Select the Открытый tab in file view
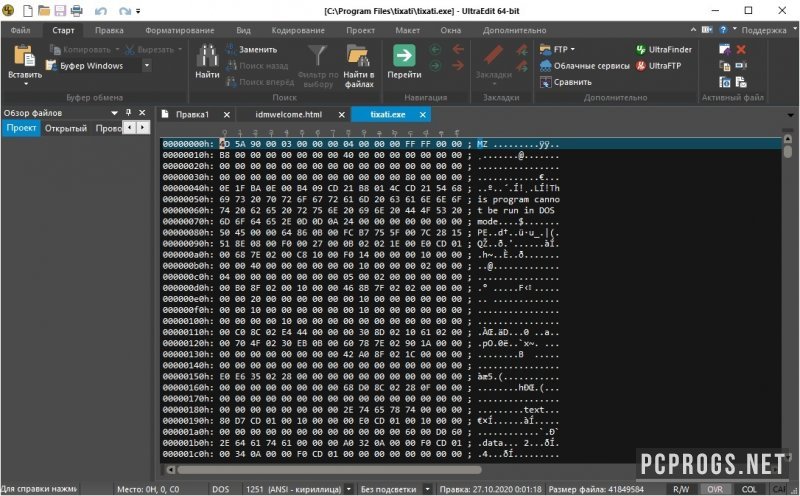800x496 pixels. pos(66,128)
